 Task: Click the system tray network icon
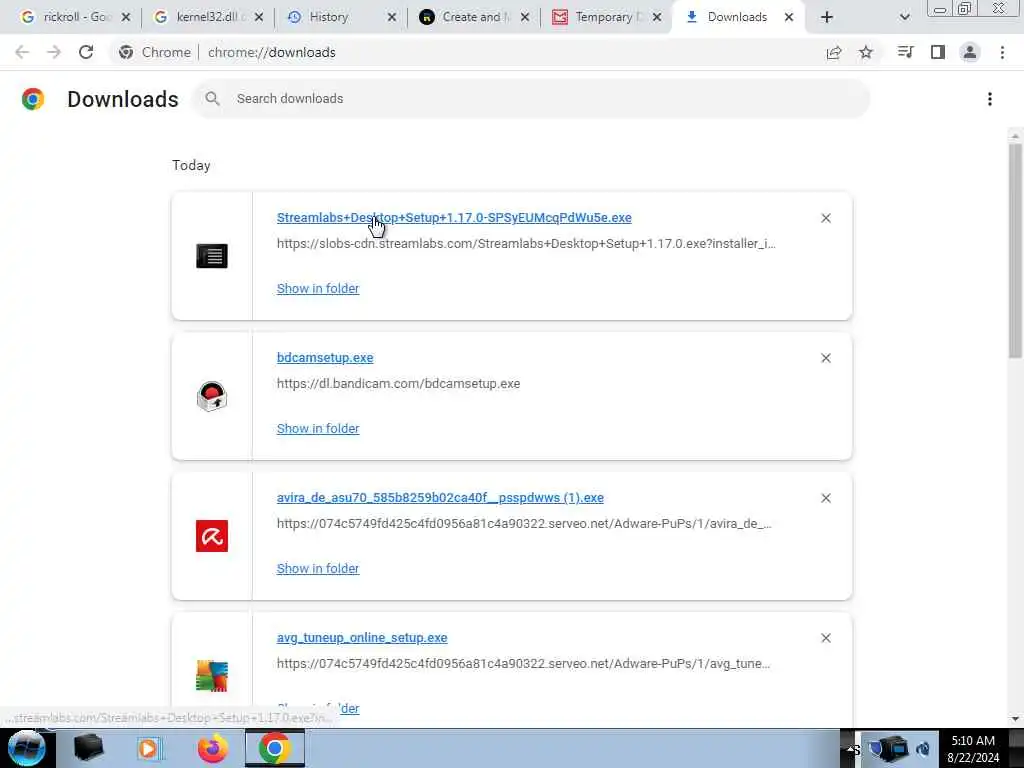pos(898,748)
